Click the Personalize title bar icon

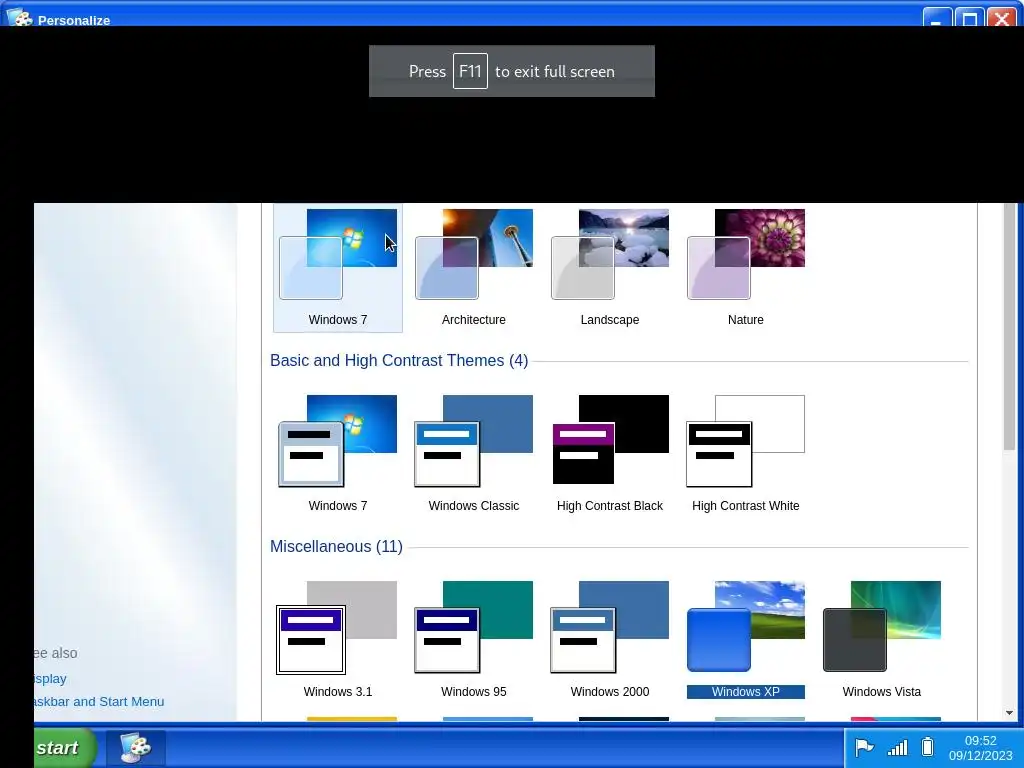click(20, 18)
